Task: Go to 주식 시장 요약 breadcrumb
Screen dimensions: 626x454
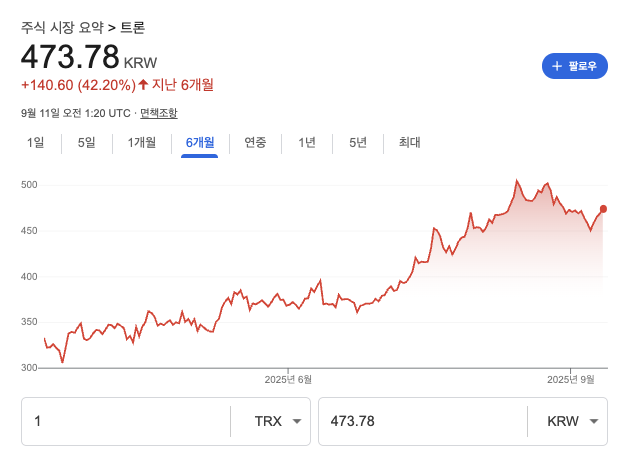Action: 62,27
